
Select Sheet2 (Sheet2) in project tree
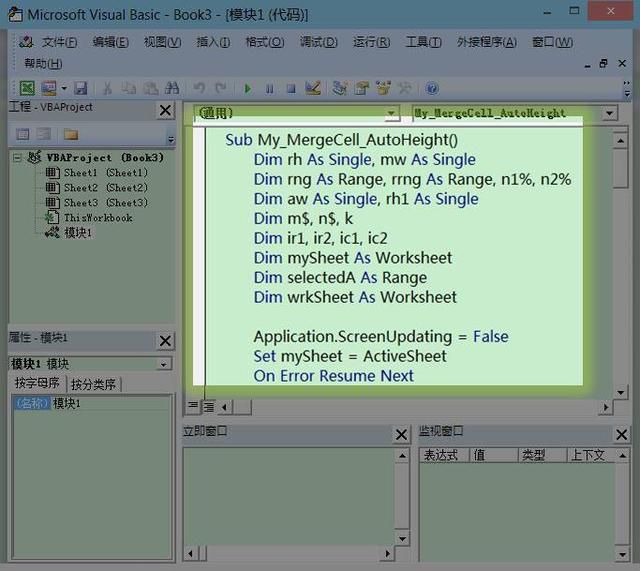click(106, 188)
